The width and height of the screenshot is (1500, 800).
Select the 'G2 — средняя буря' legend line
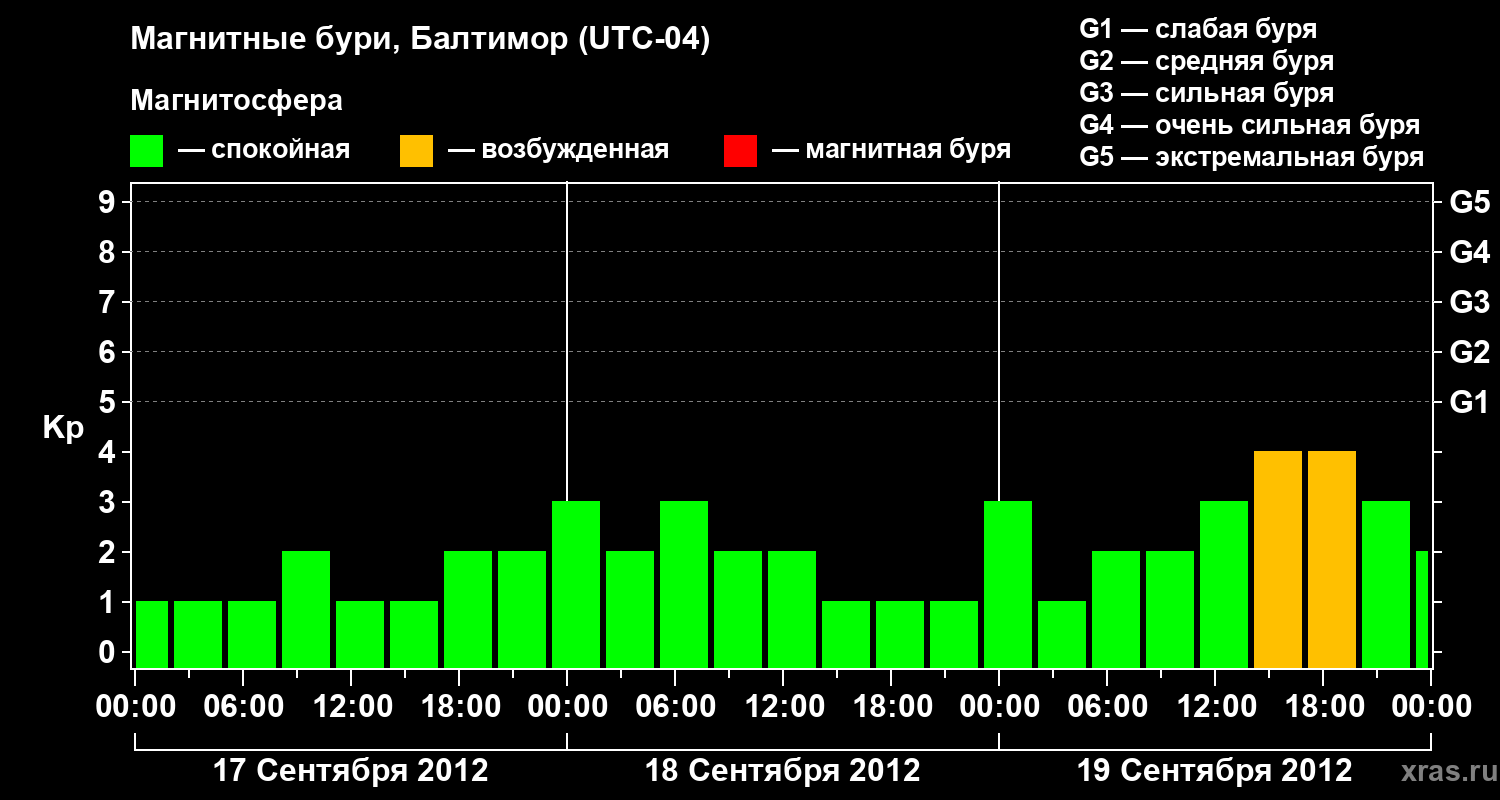point(1207,61)
